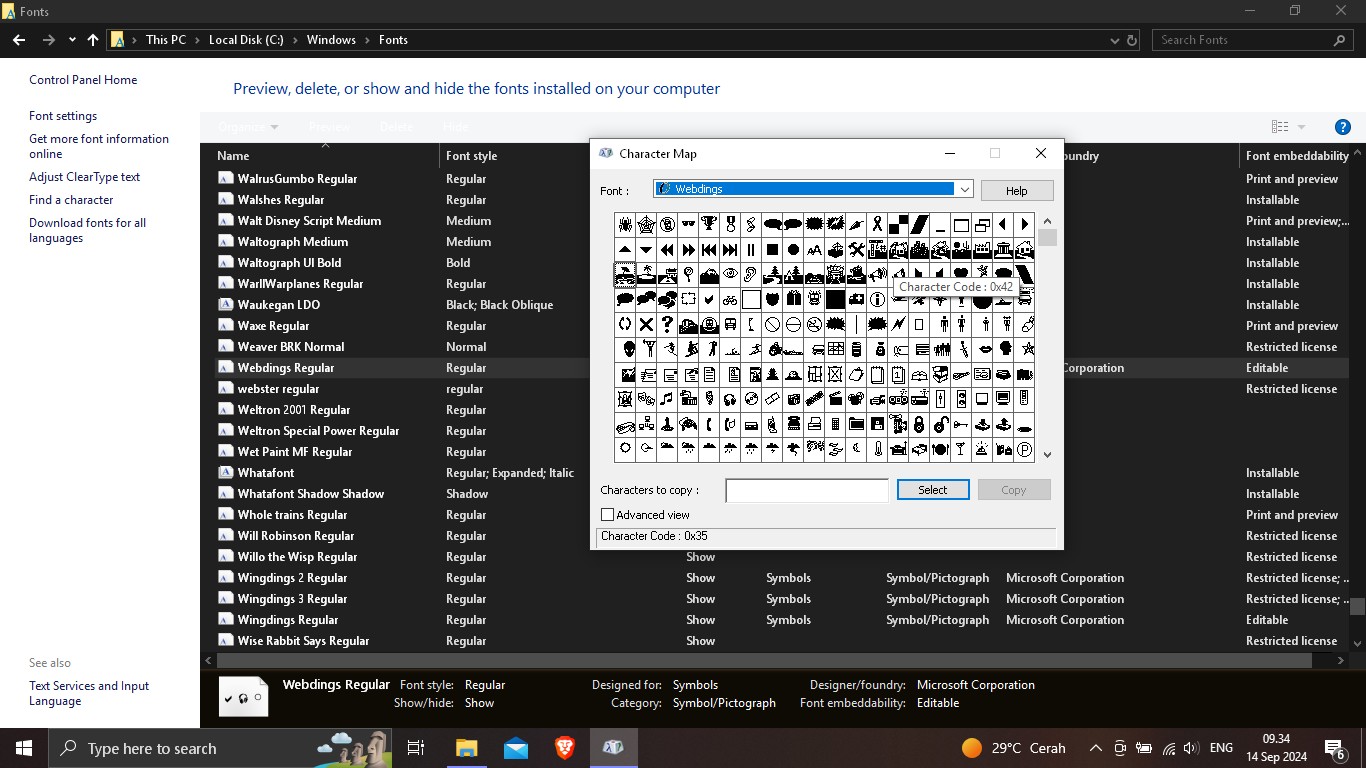Image resolution: width=1366 pixels, height=768 pixels.
Task: Pick the key character in the grid
Action: coord(961,424)
